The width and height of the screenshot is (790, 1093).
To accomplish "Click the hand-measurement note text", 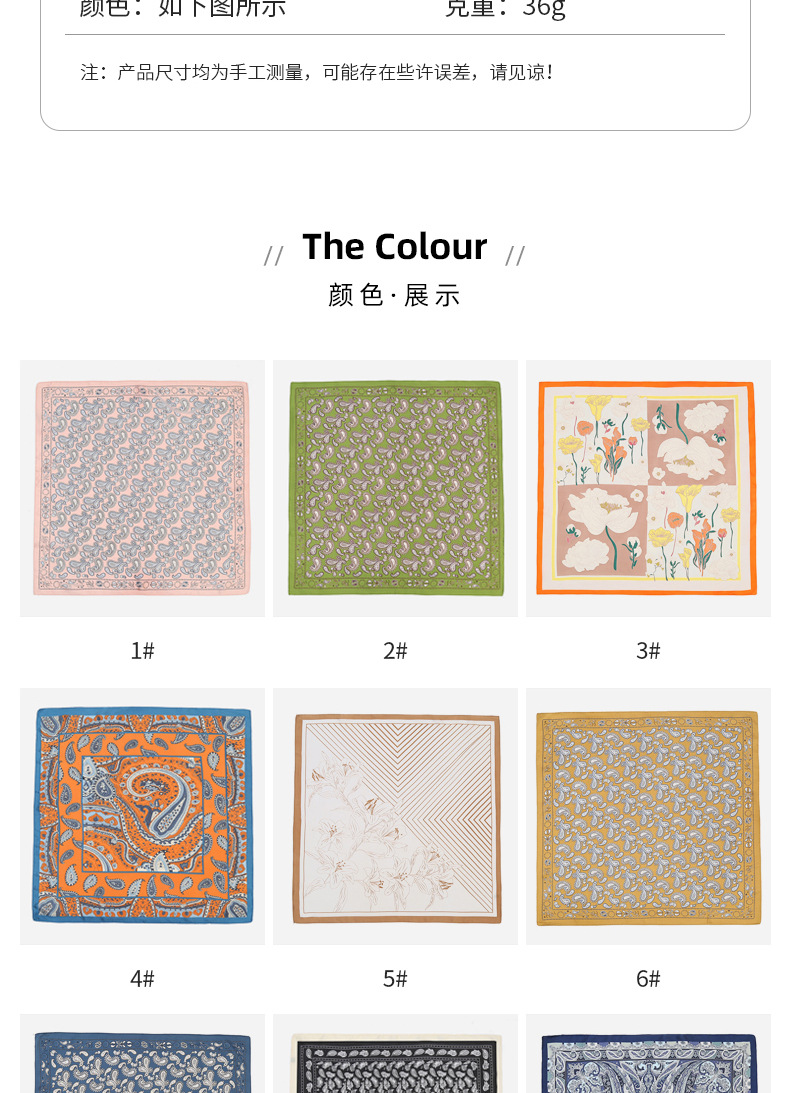I will [x=317, y=72].
